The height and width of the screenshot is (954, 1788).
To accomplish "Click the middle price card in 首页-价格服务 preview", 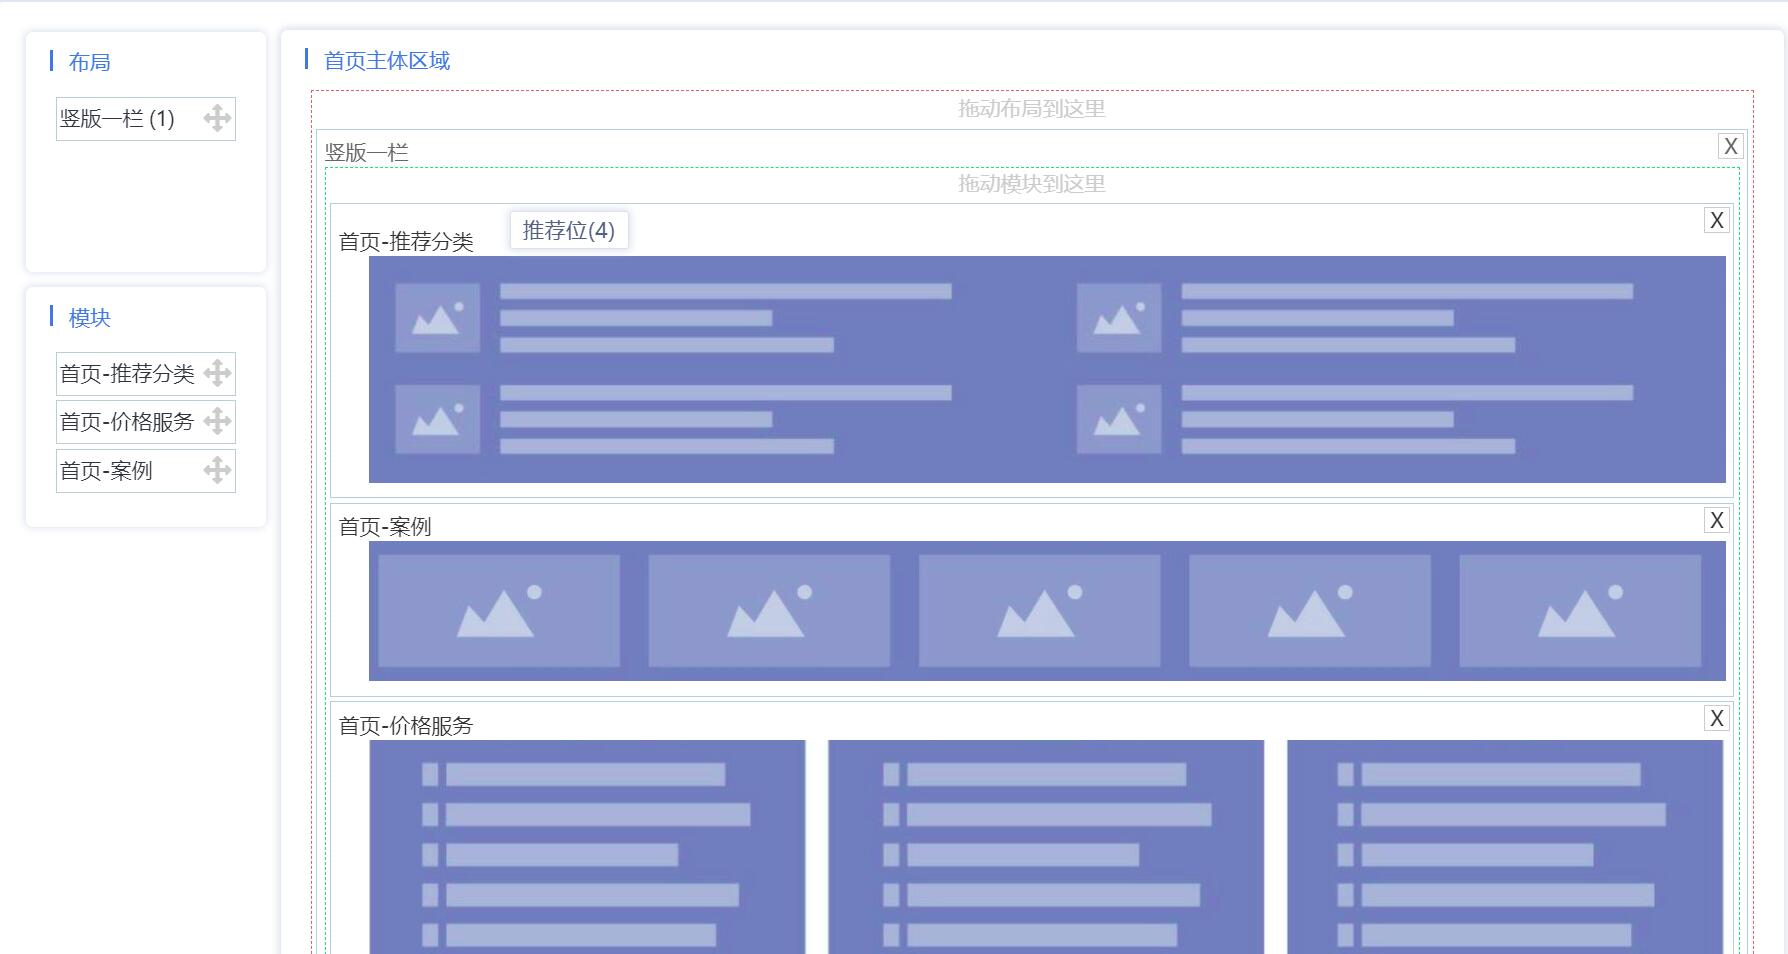I will pyautogui.click(x=1046, y=850).
